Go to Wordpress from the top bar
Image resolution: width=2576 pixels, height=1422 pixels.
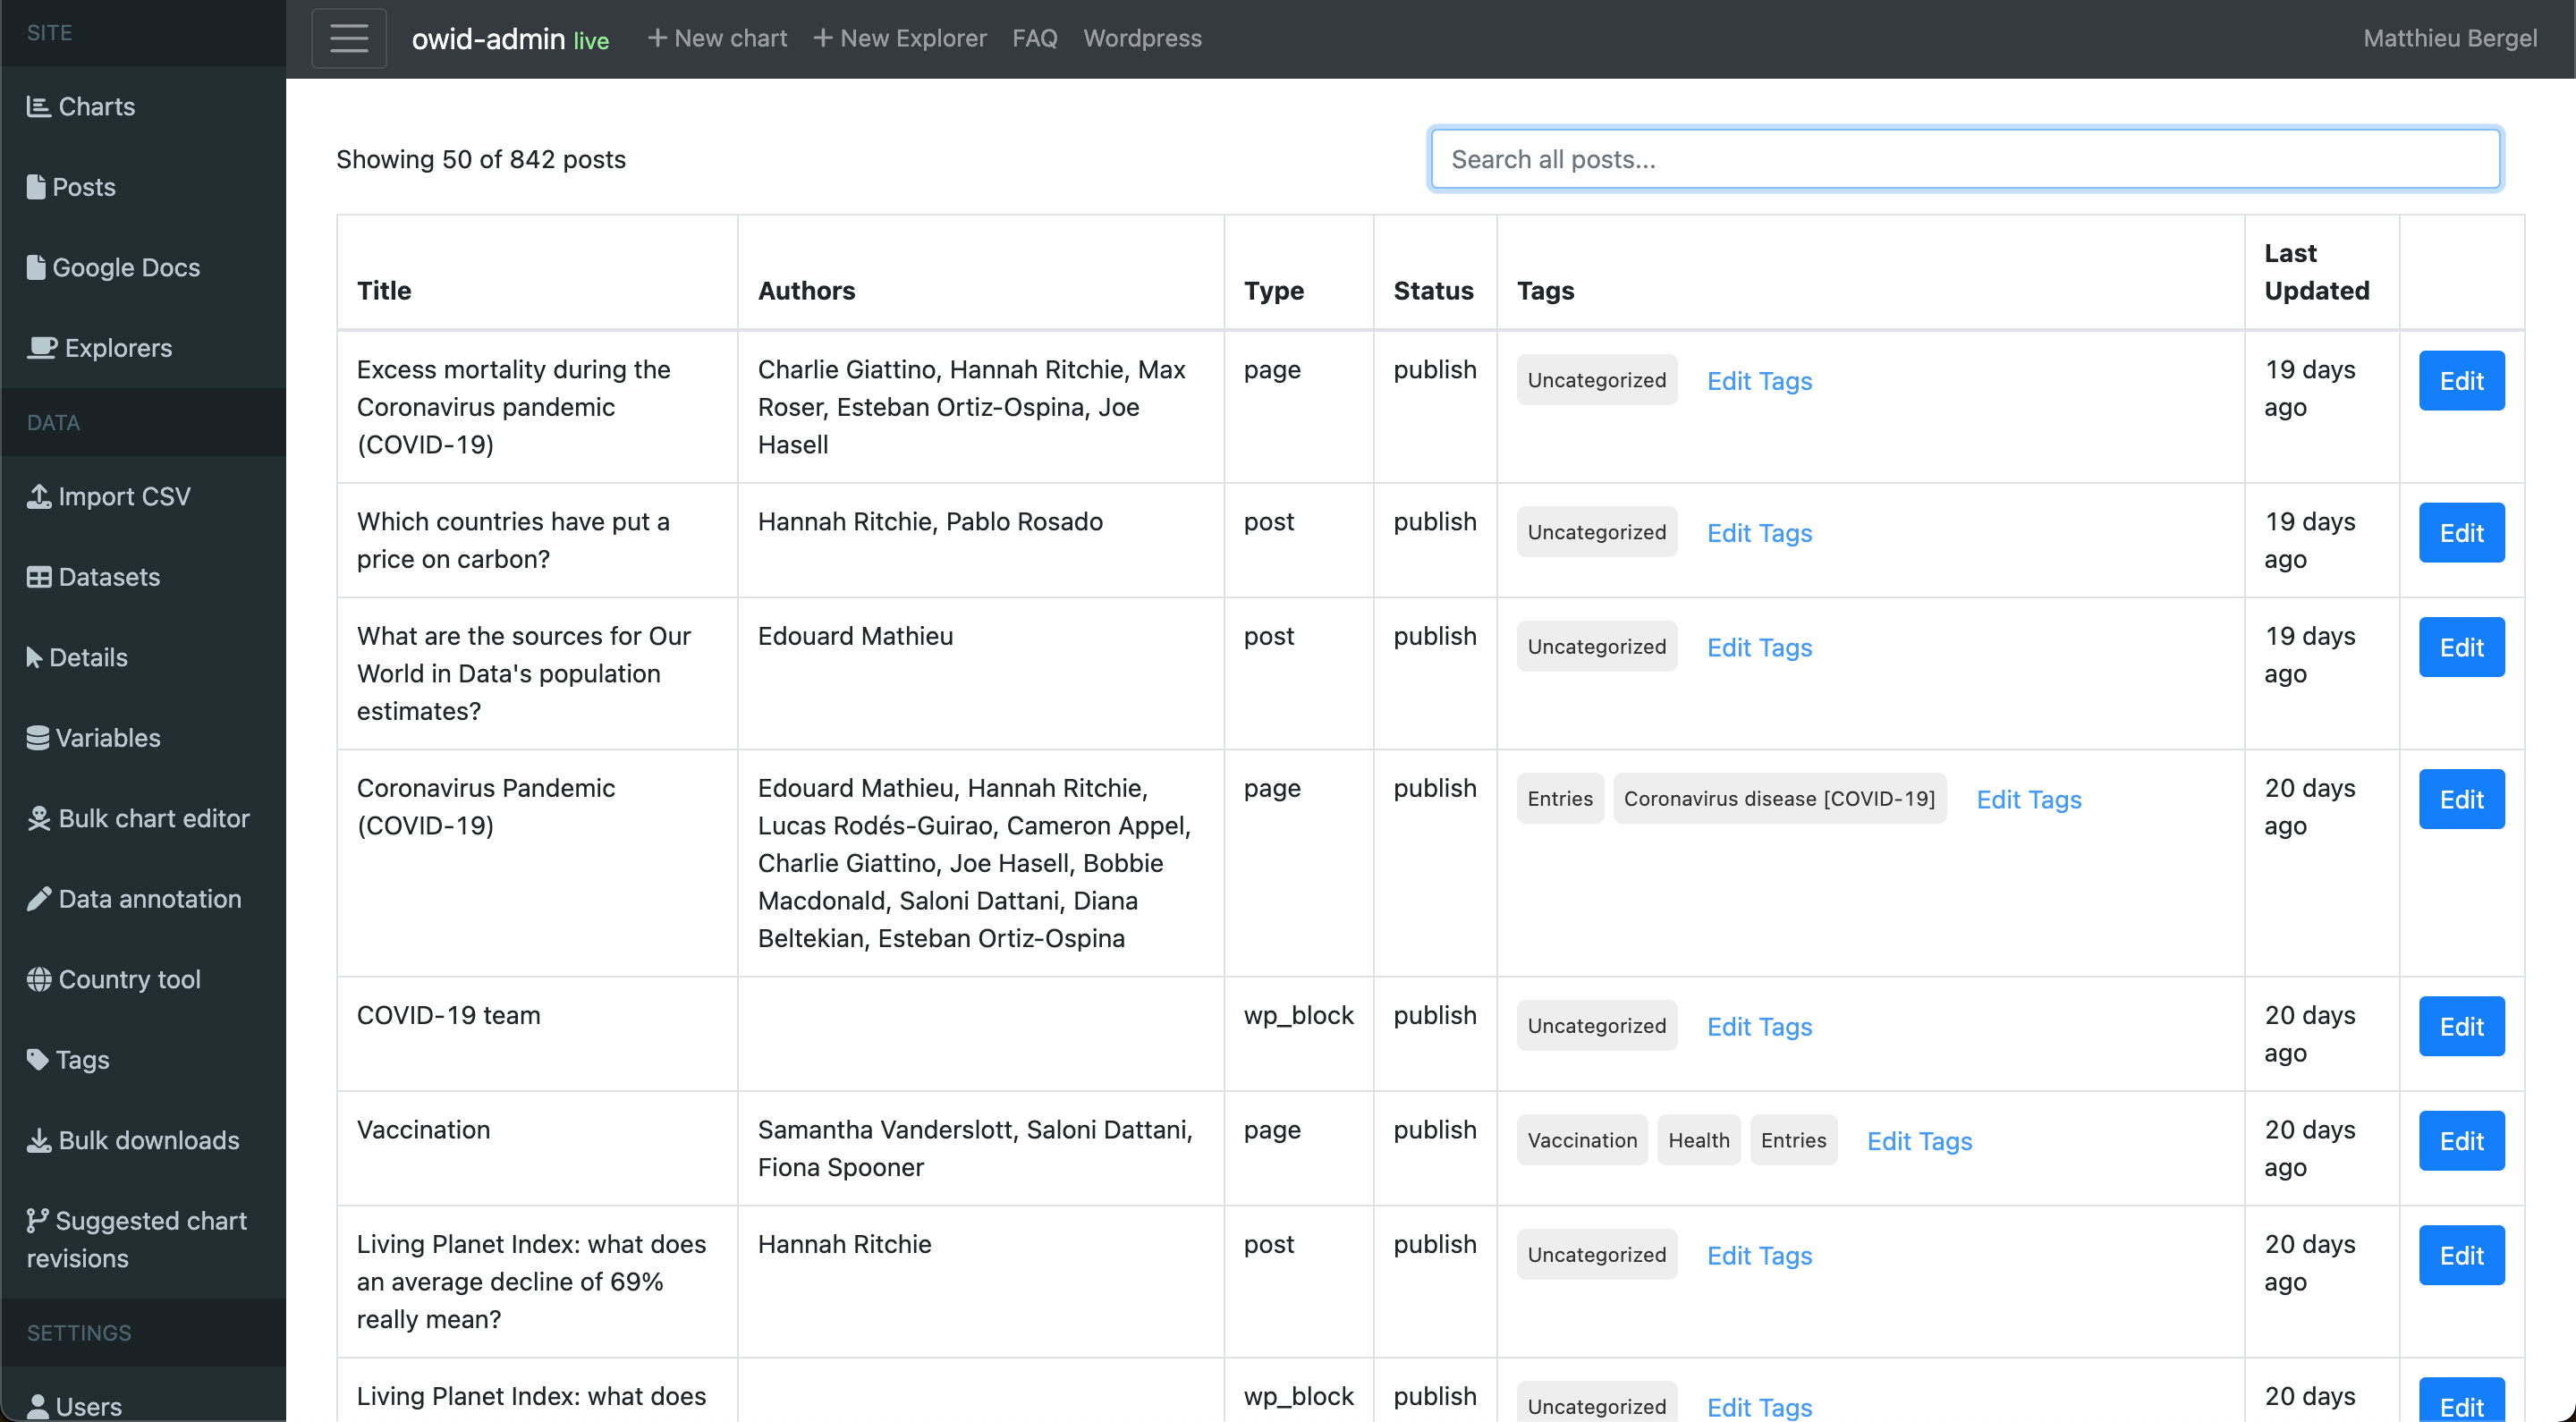[x=1142, y=38]
